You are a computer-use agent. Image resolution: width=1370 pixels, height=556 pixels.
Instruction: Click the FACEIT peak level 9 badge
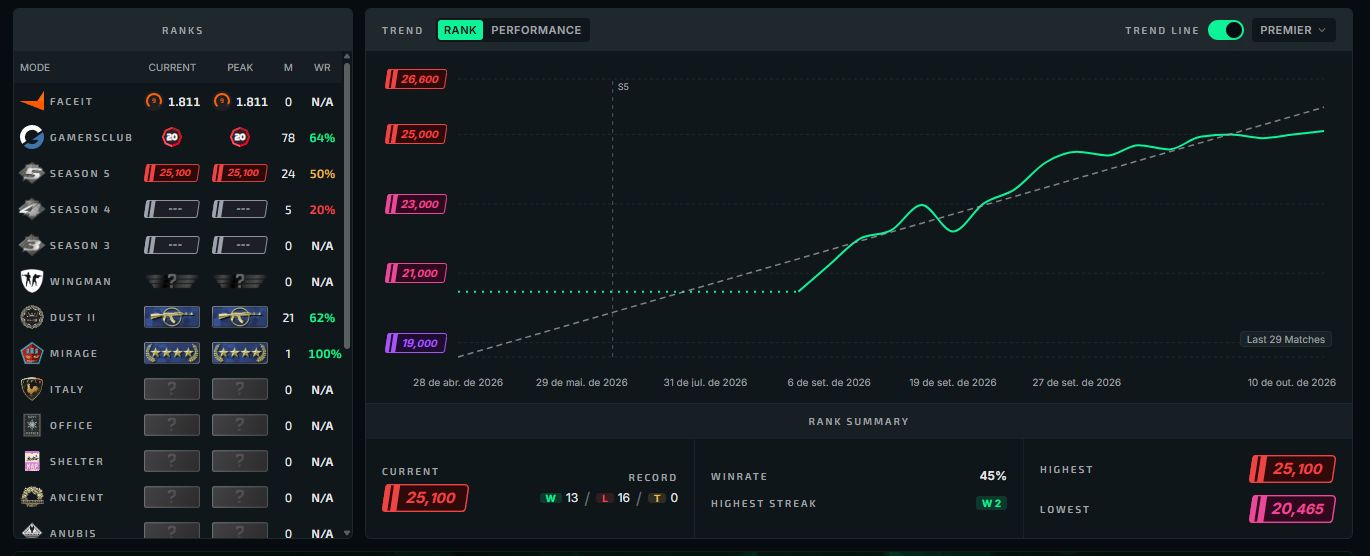tap(221, 101)
